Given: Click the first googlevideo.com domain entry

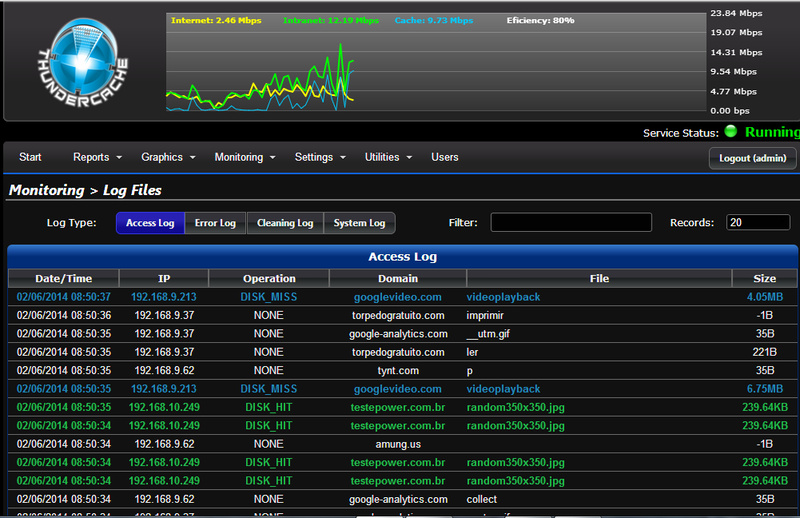Looking at the screenshot, I should [397, 297].
